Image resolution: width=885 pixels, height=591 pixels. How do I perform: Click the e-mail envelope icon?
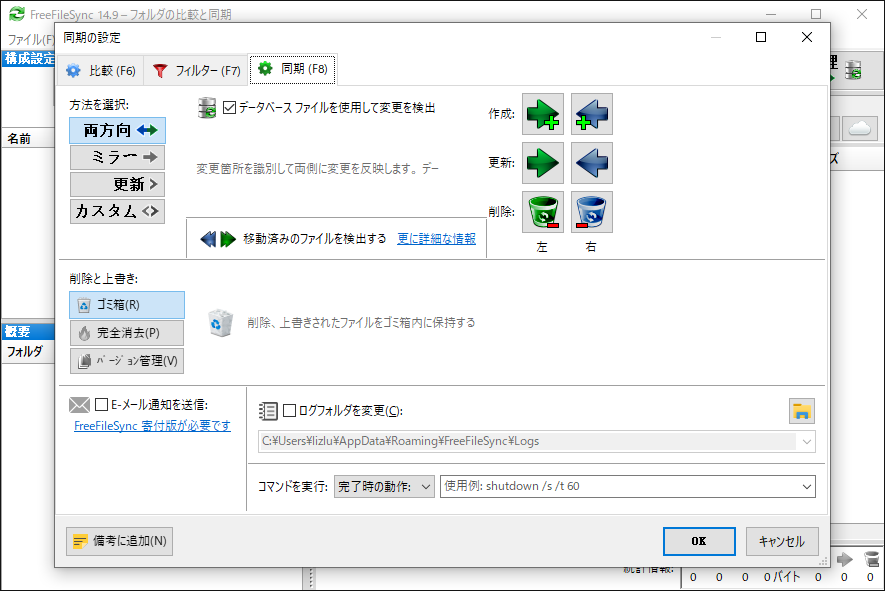[x=80, y=405]
